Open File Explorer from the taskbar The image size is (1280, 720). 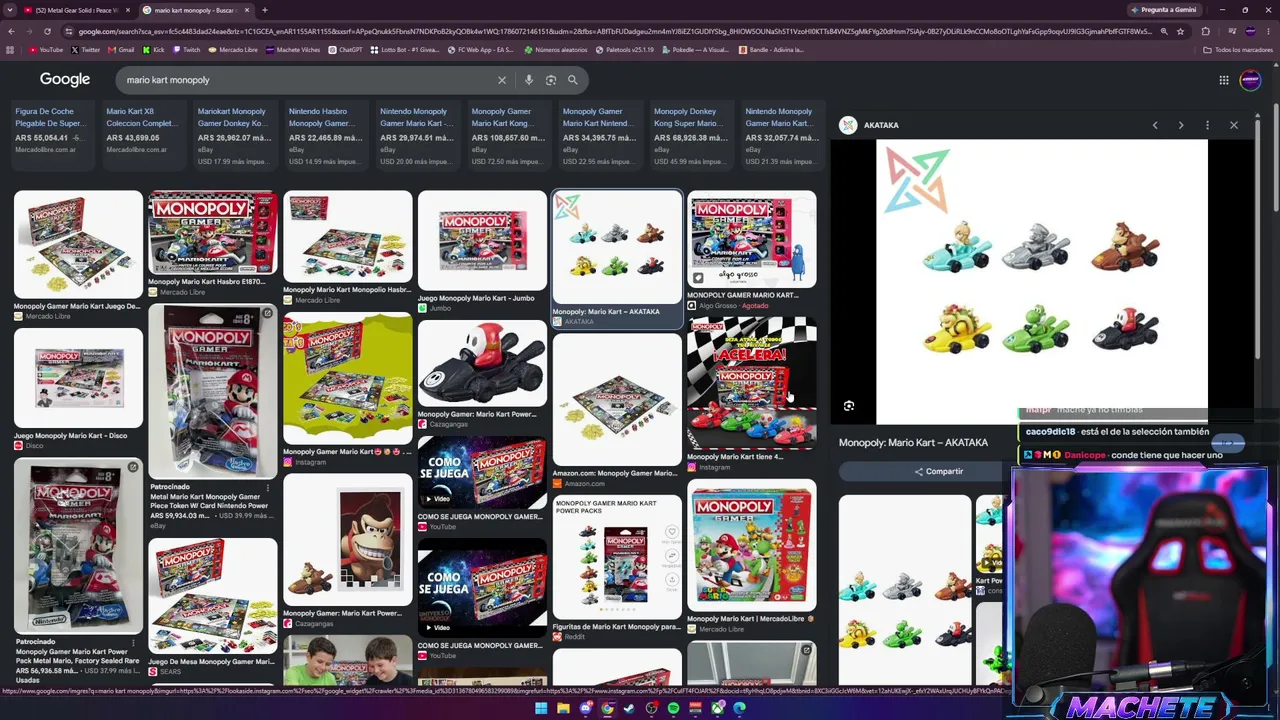pyautogui.click(x=563, y=708)
